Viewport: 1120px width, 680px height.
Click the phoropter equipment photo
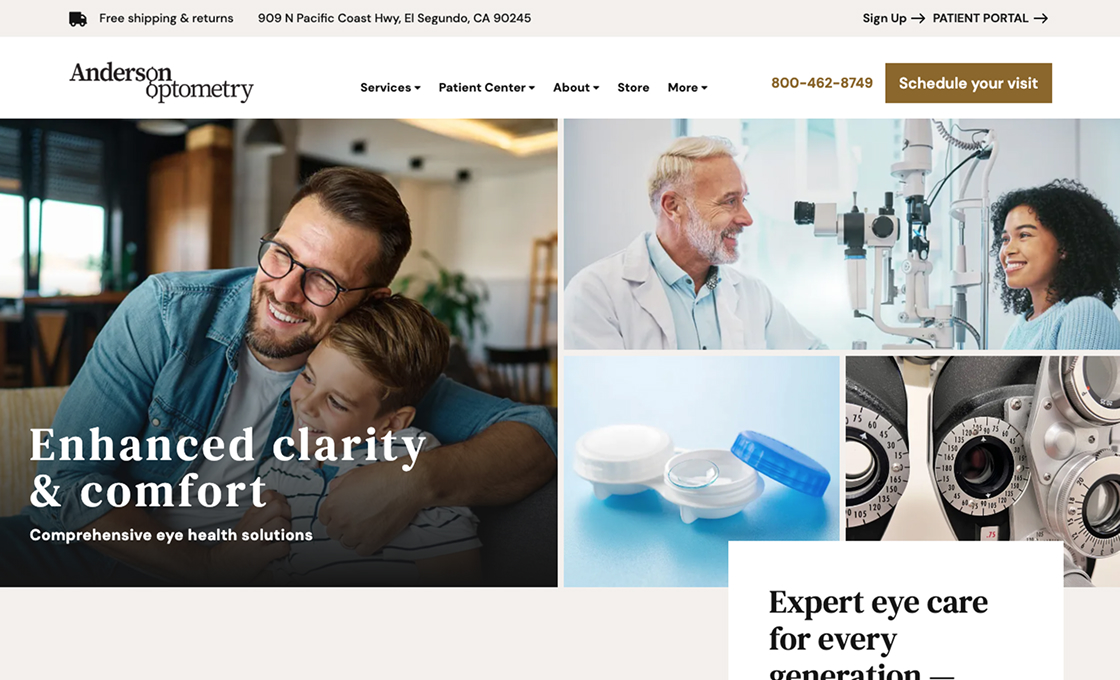pos(983,449)
